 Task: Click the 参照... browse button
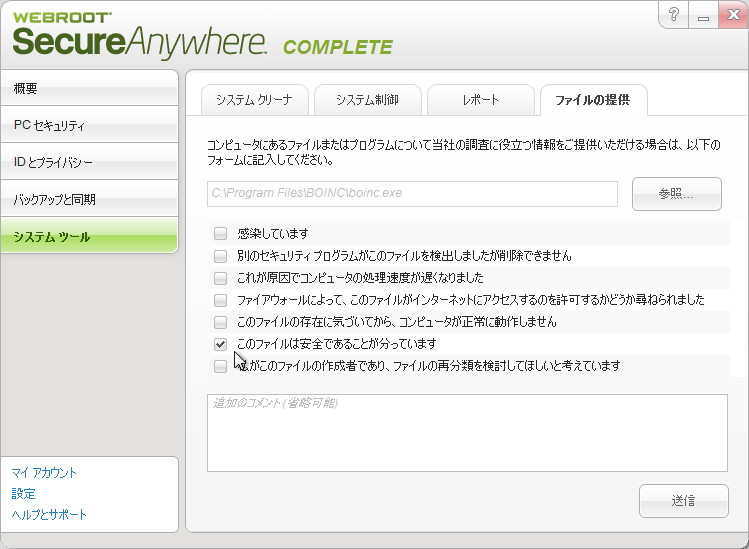click(676, 194)
